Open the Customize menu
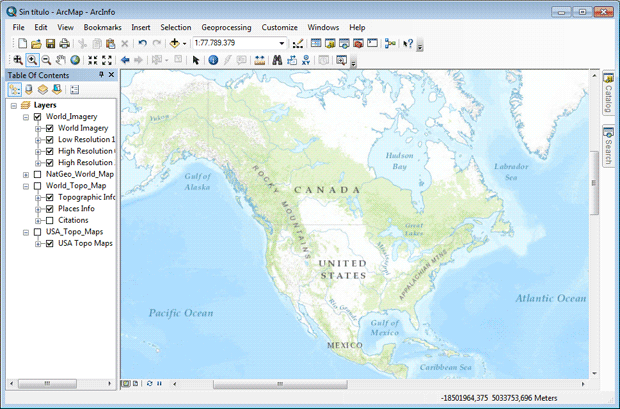Image resolution: width=620 pixels, height=409 pixels. [280, 27]
